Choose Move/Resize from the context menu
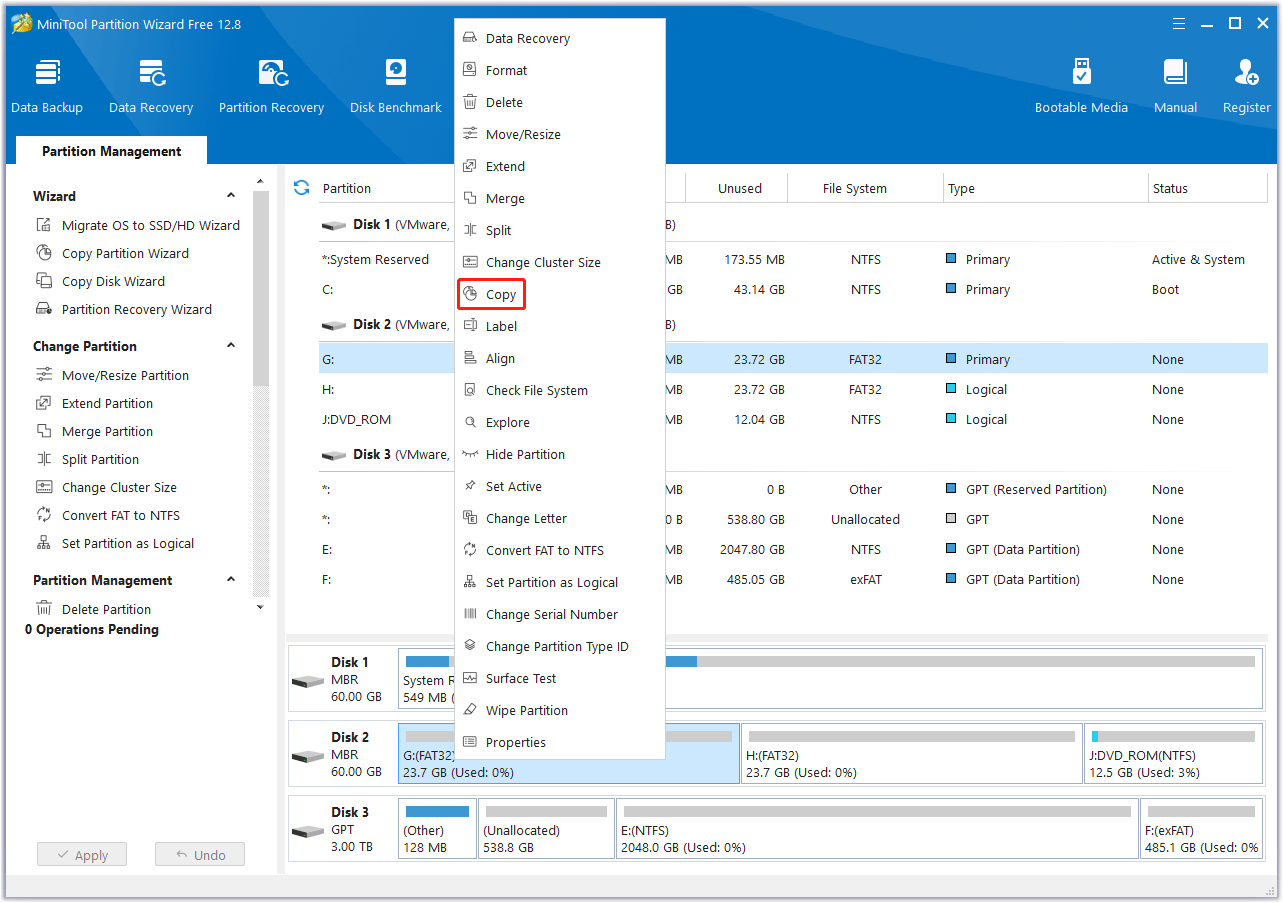This screenshot has width=1283, height=903. click(x=560, y=134)
